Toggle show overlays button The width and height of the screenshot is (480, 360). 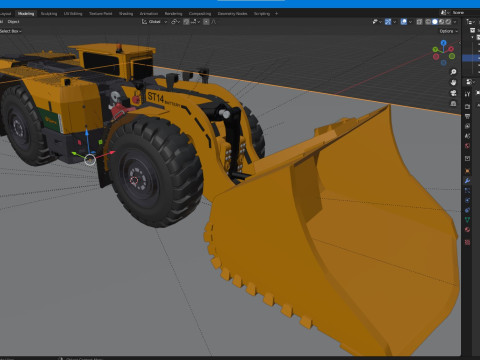point(404,22)
